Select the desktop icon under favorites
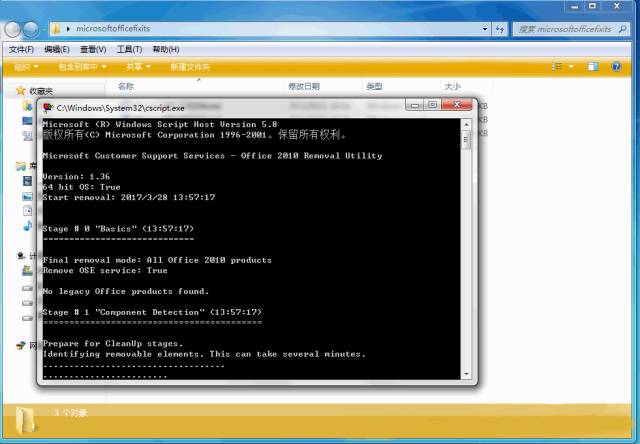Image resolution: width=640 pixels, height=444 pixels. pyautogui.click(x=27, y=120)
